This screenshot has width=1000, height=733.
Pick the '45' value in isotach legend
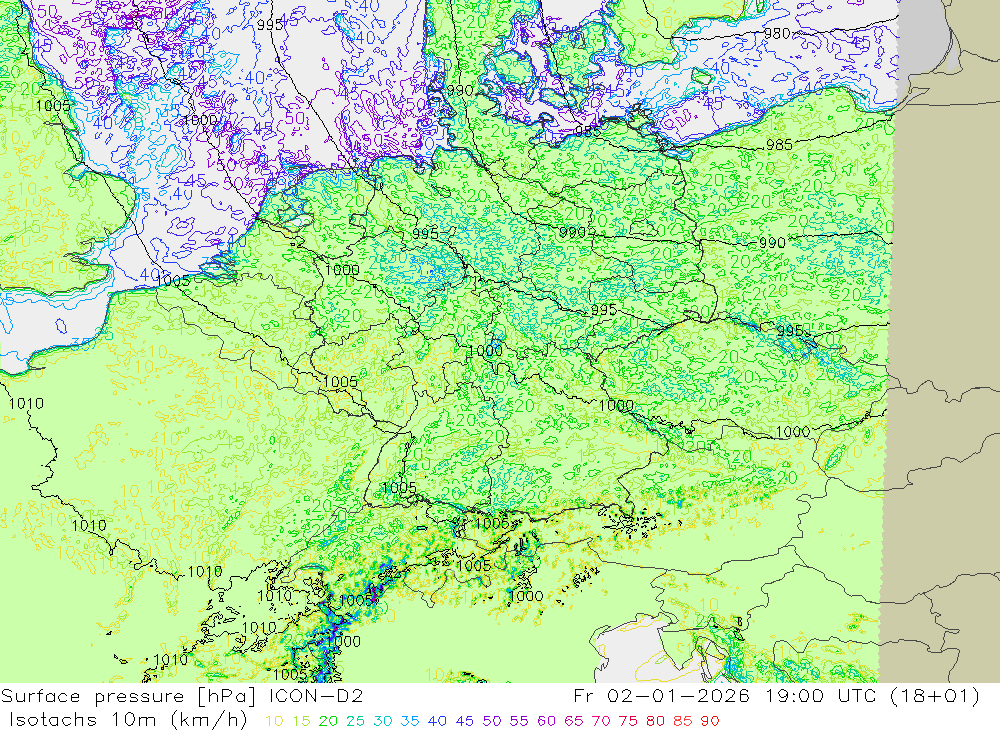(x=465, y=722)
